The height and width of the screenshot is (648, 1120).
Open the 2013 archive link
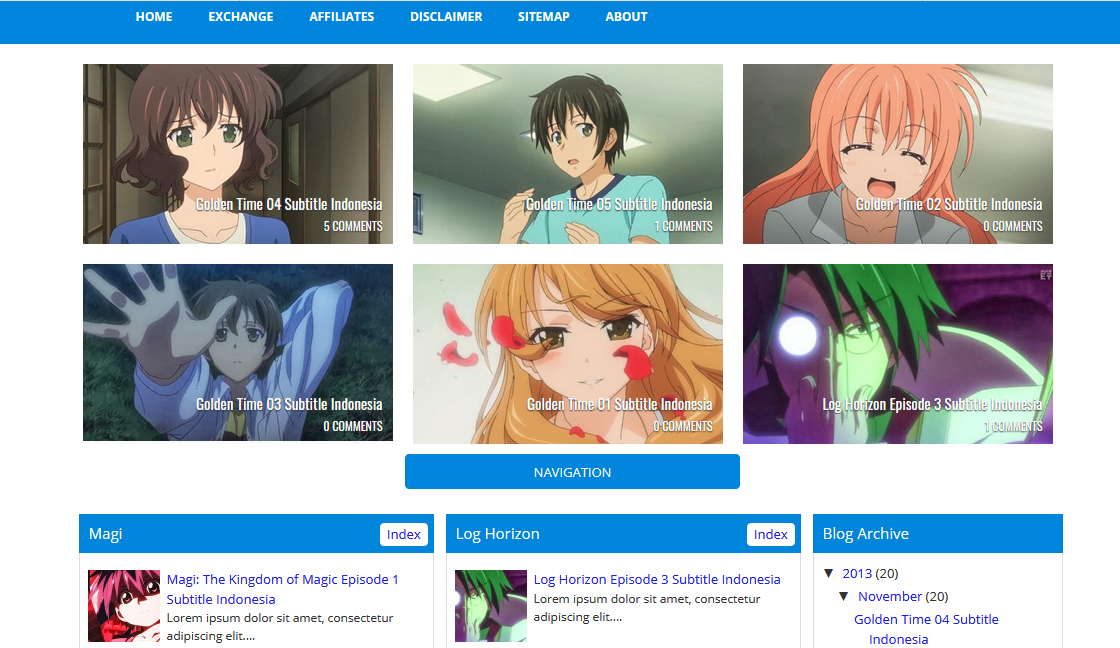[857, 574]
